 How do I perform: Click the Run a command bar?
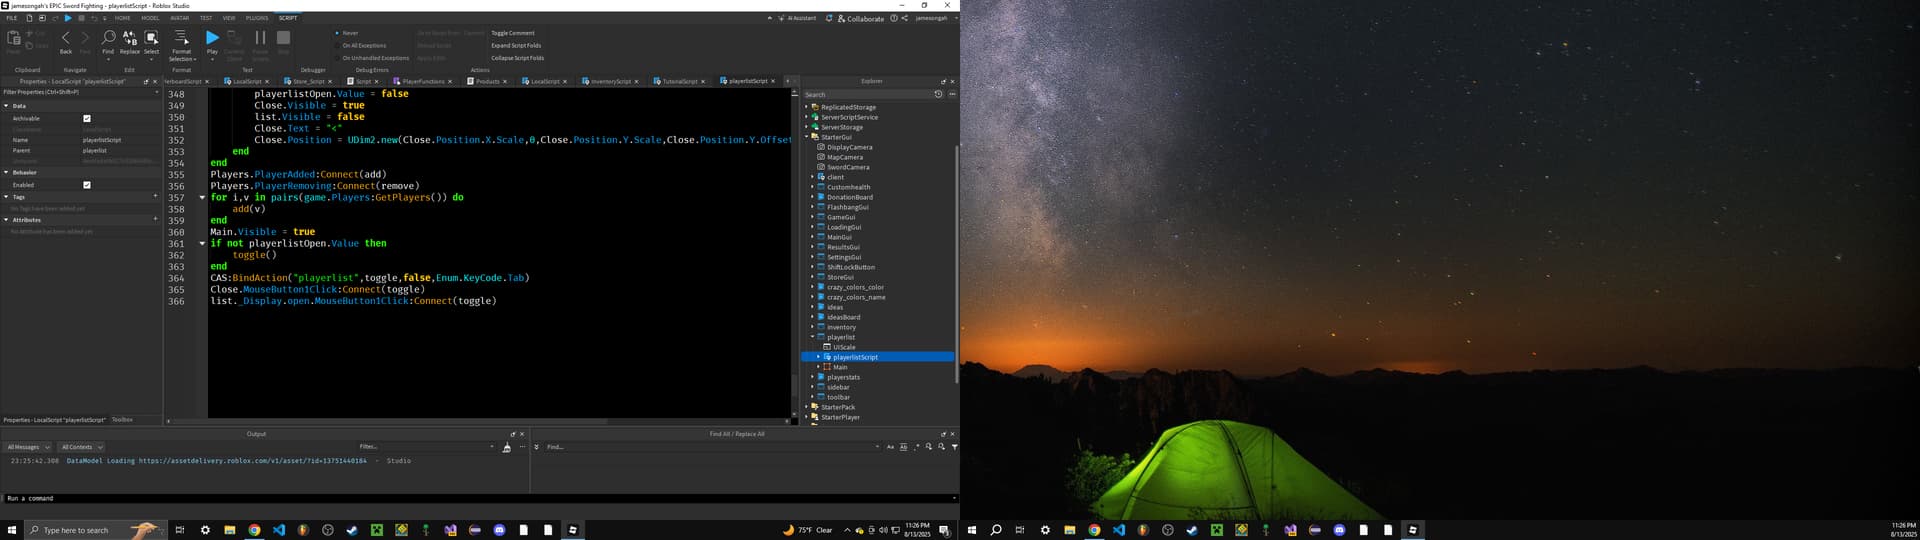(x=479, y=498)
